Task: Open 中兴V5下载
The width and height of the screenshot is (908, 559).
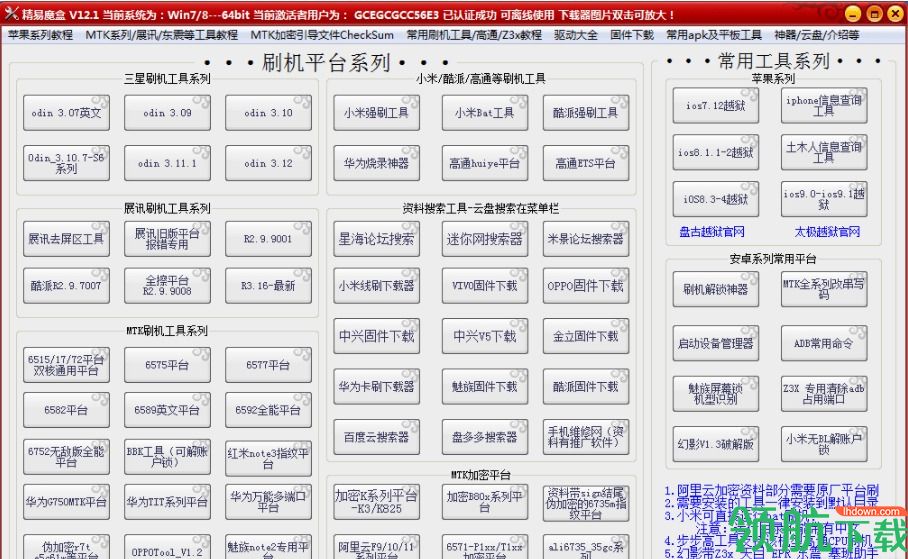Action: point(485,336)
